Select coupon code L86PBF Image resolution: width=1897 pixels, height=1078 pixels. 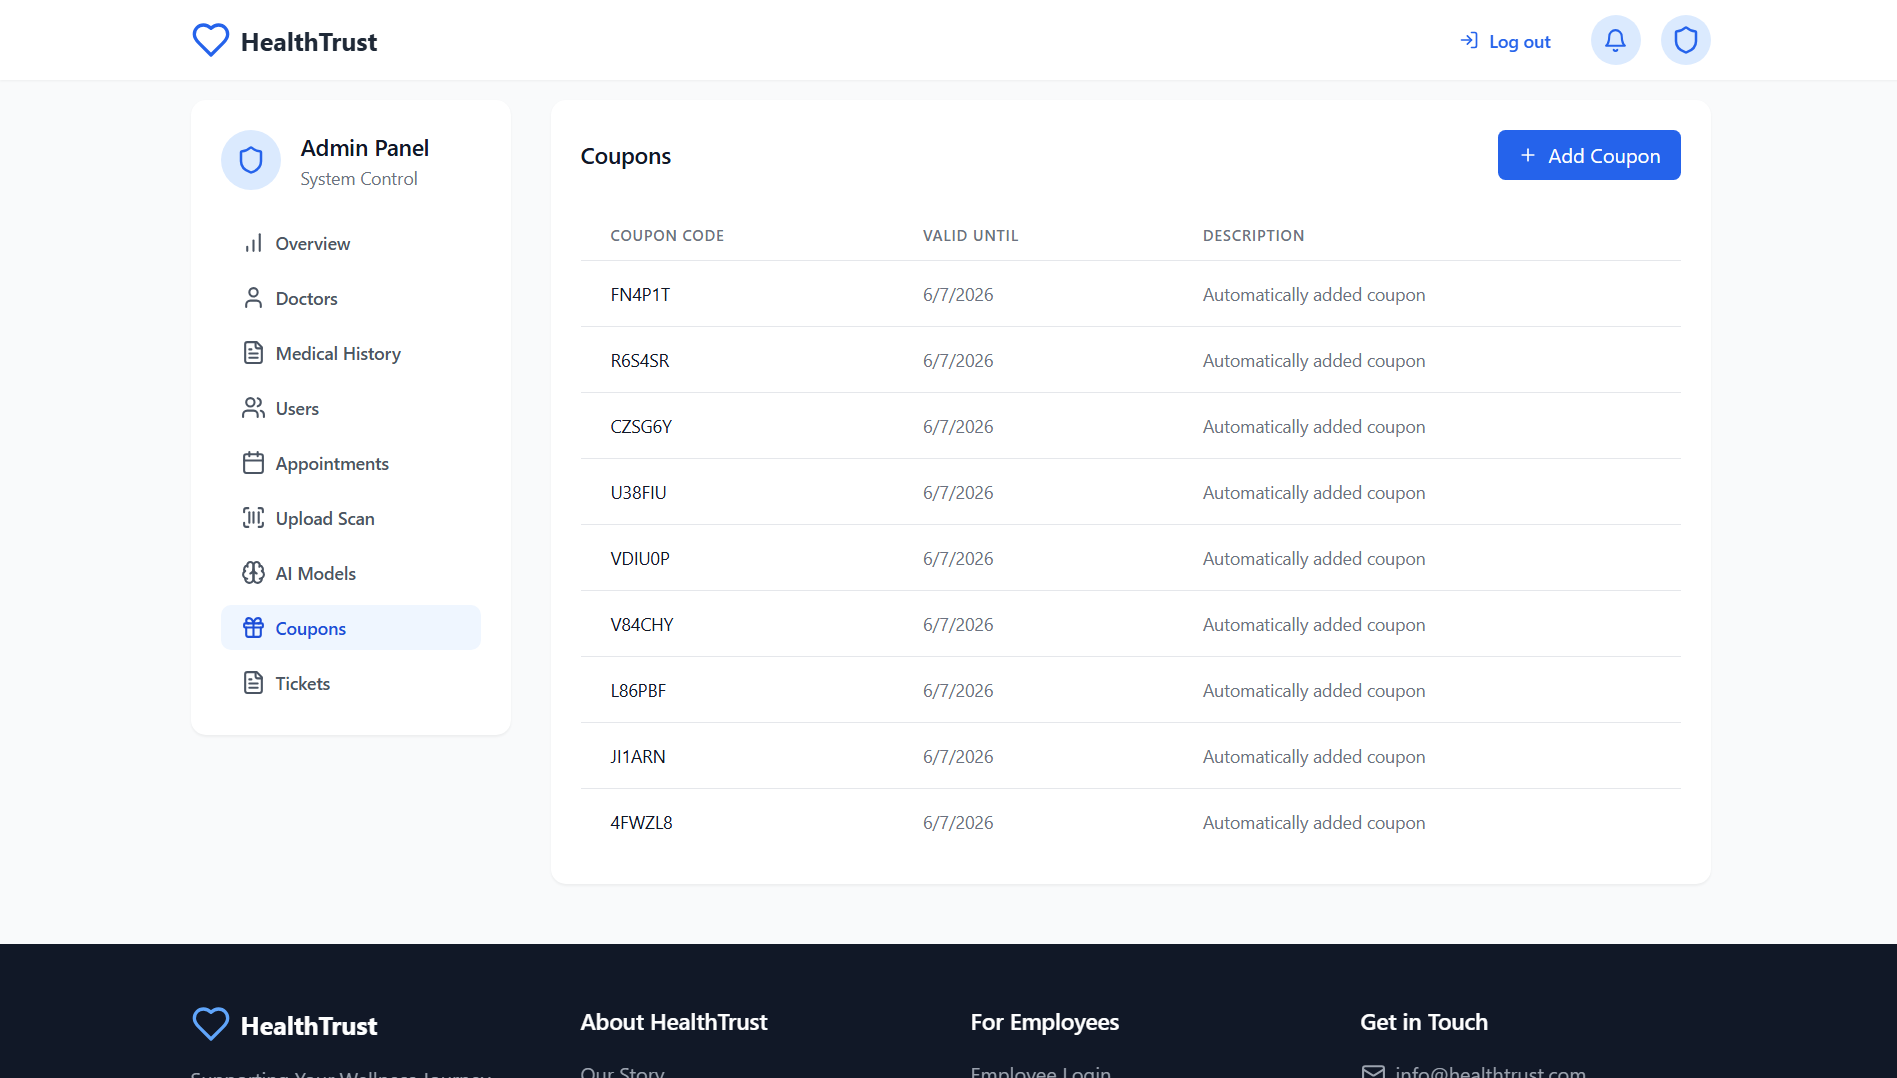[x=638, y=691]
